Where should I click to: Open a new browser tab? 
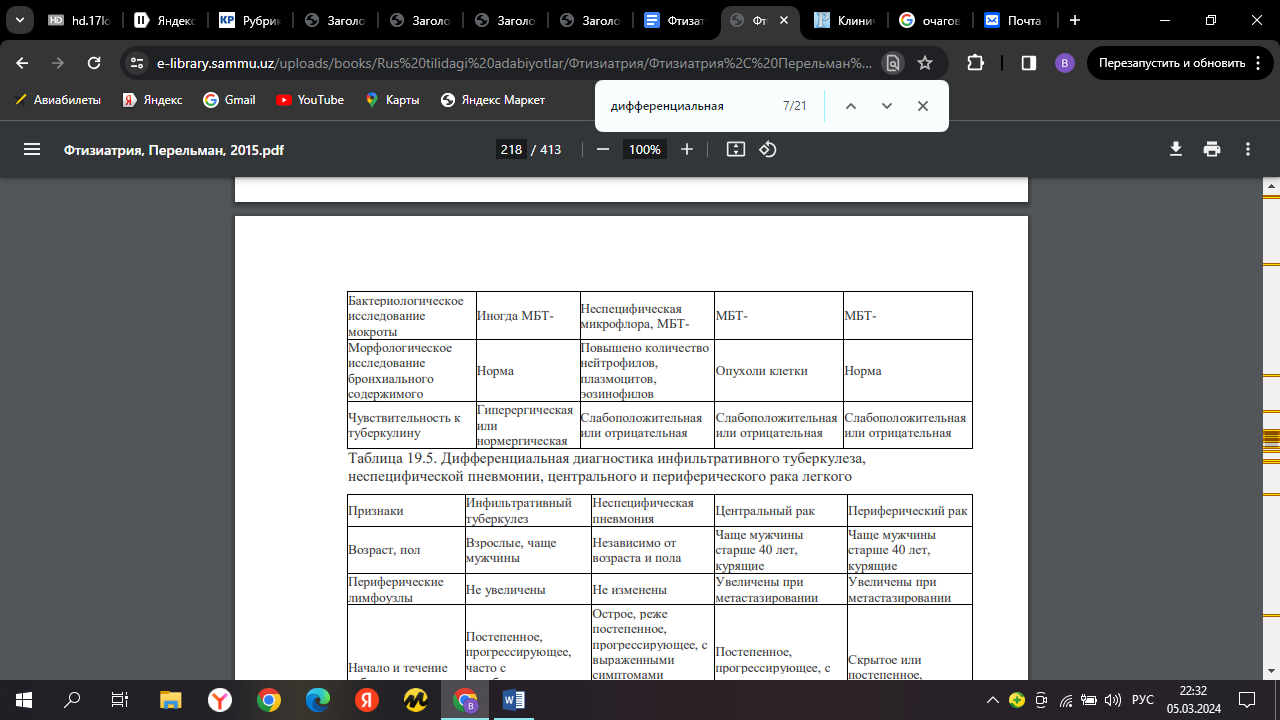pos(1075,20)
